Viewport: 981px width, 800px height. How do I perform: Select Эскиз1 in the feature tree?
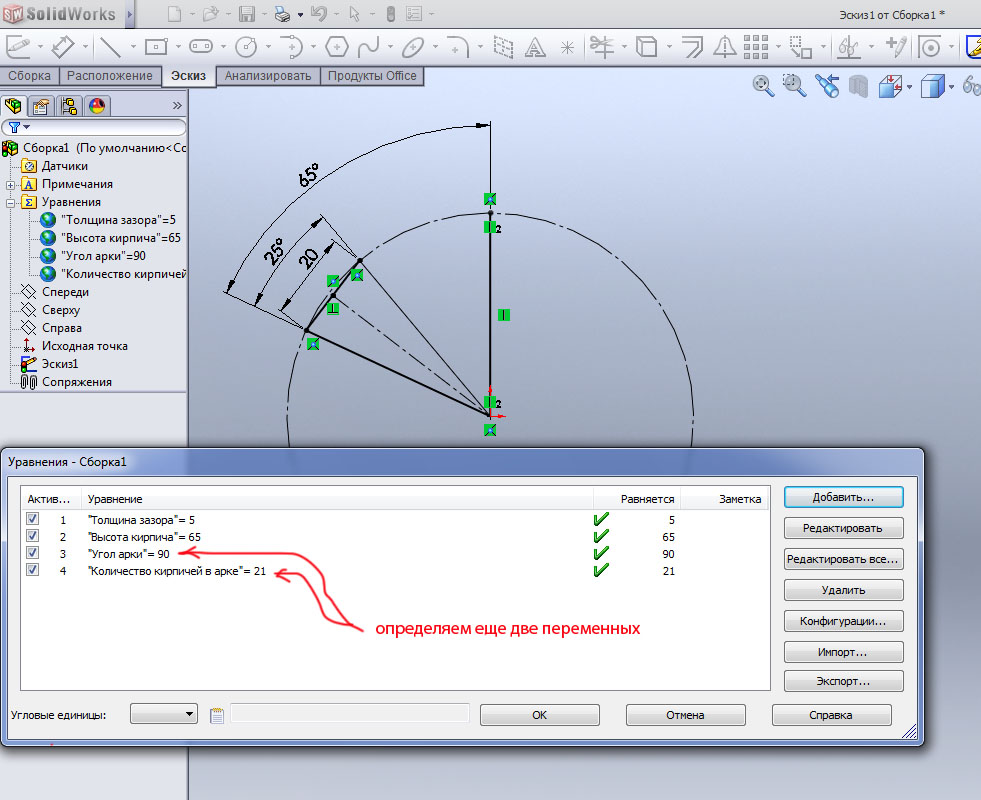(x=59, y=364)
